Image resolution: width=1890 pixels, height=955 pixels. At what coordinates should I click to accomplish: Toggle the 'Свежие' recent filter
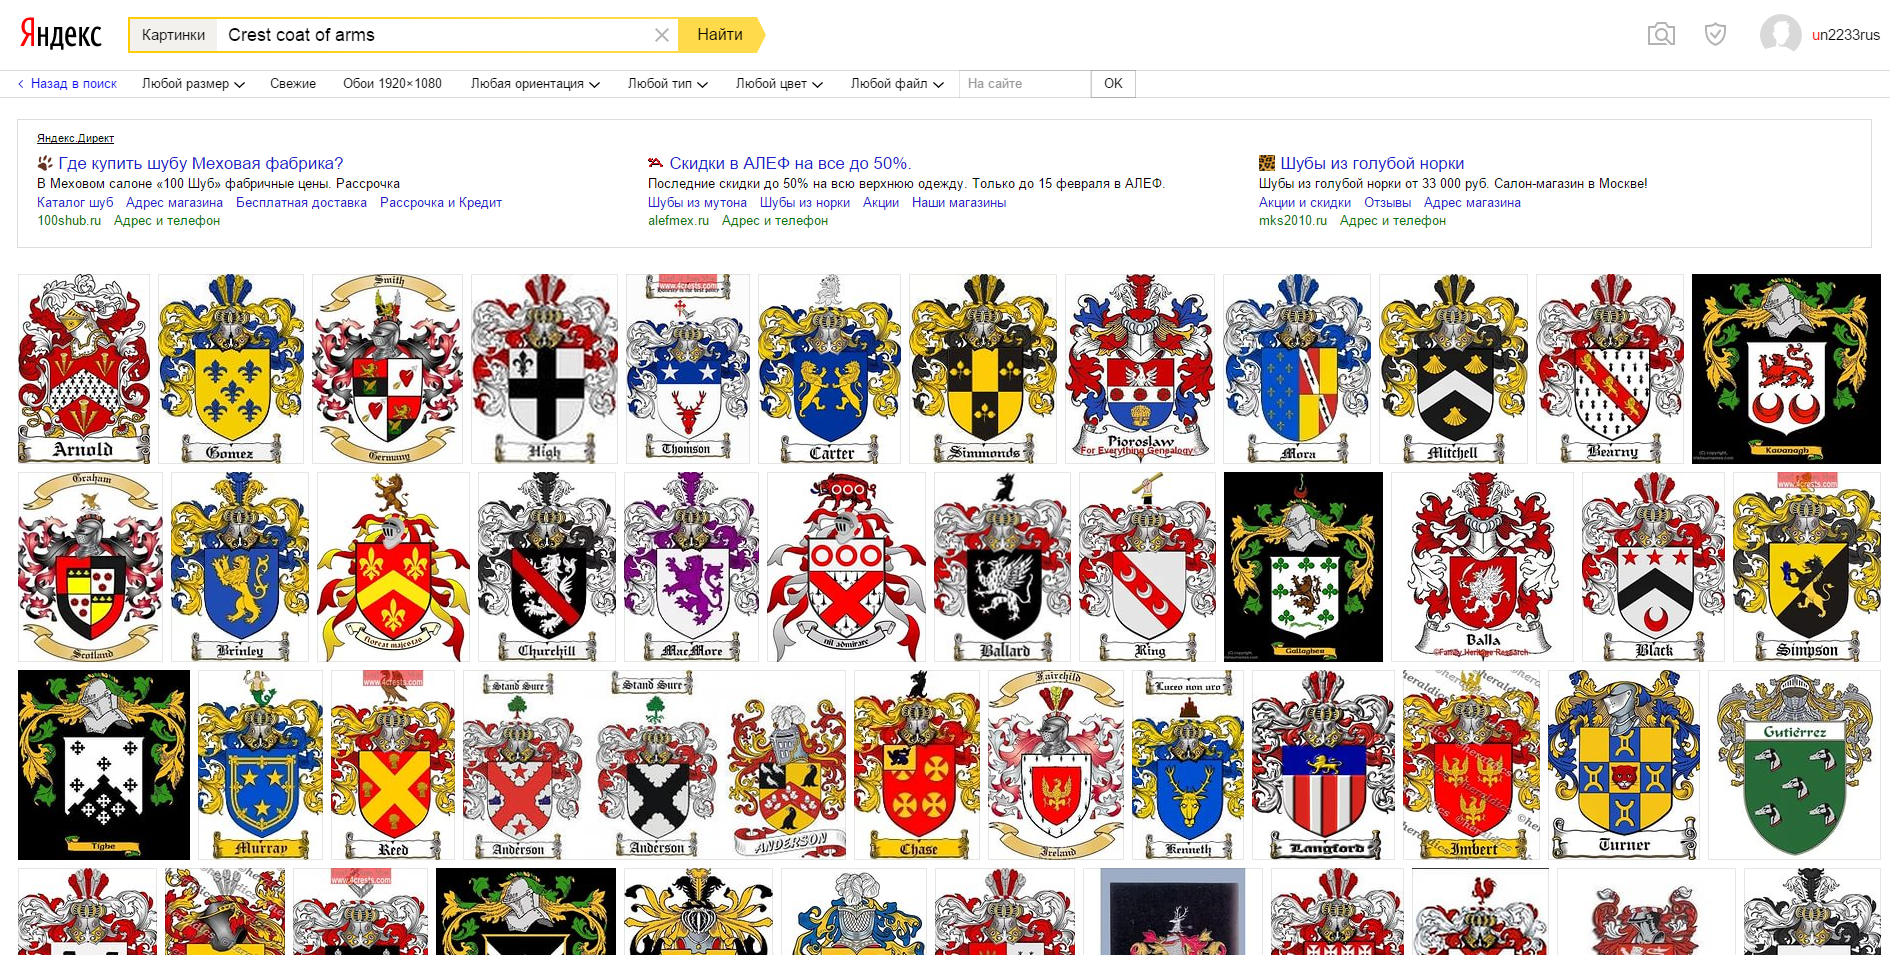click(293, 84)
